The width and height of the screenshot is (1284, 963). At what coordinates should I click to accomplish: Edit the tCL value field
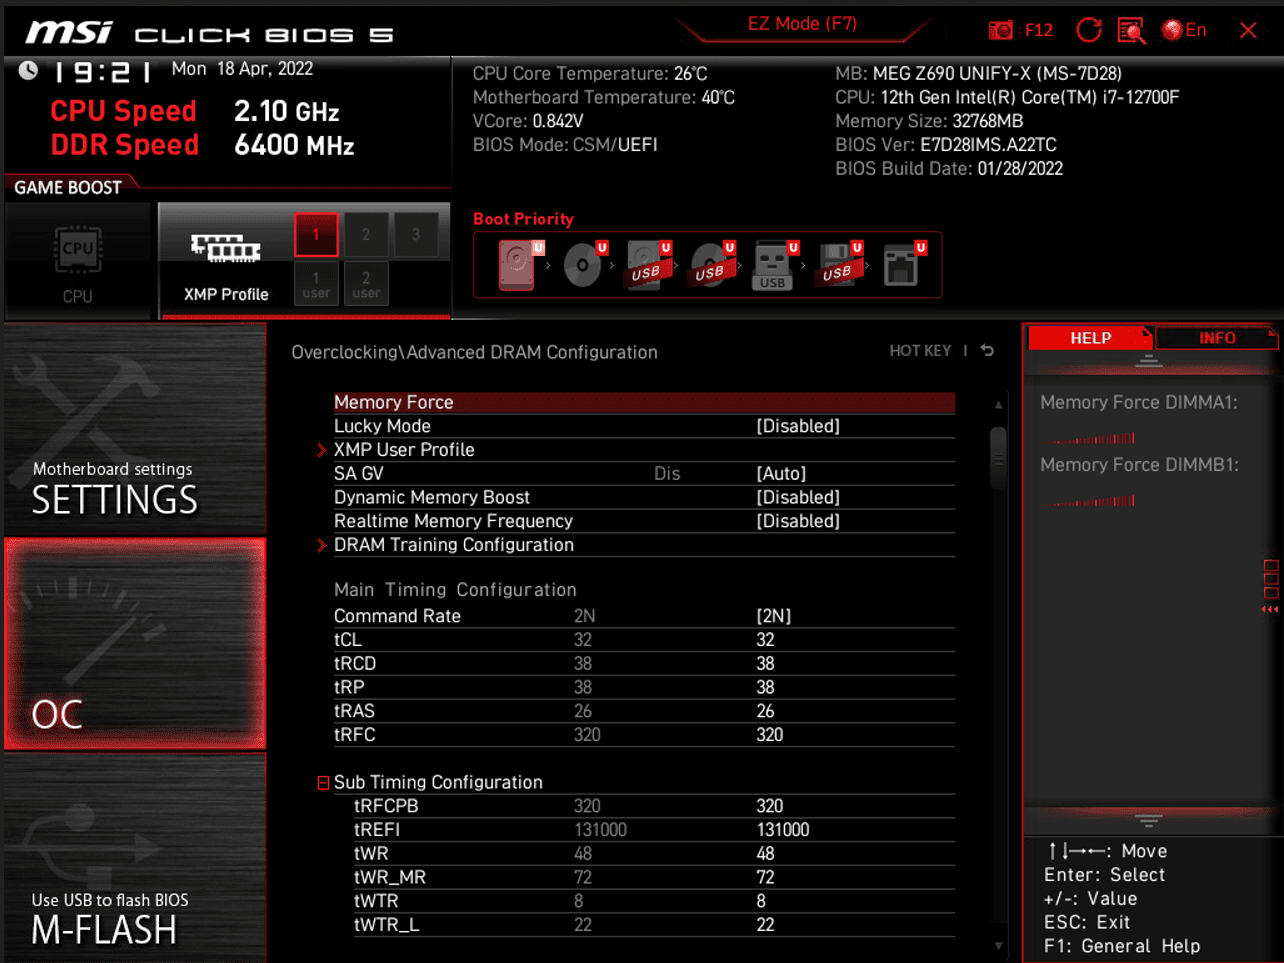(x=765, y=640)
